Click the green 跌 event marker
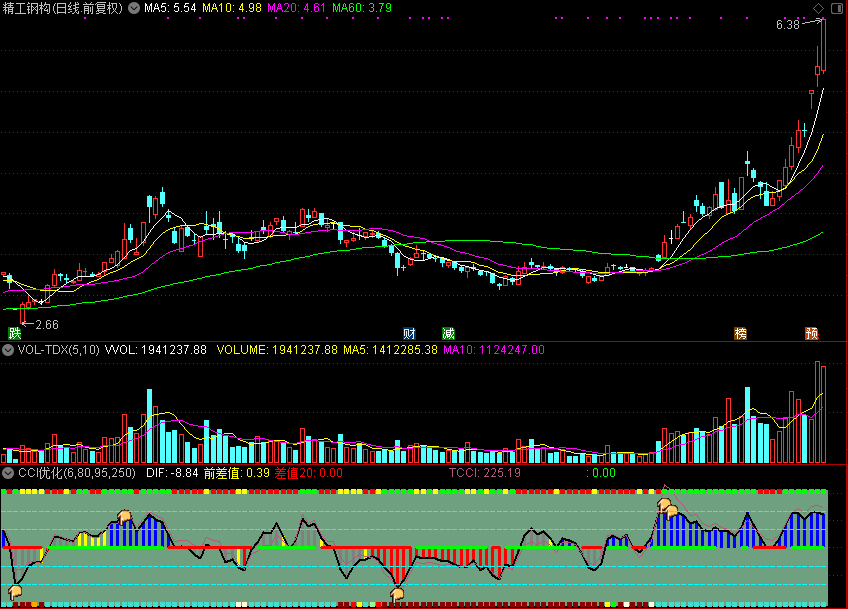 (14, 332)
